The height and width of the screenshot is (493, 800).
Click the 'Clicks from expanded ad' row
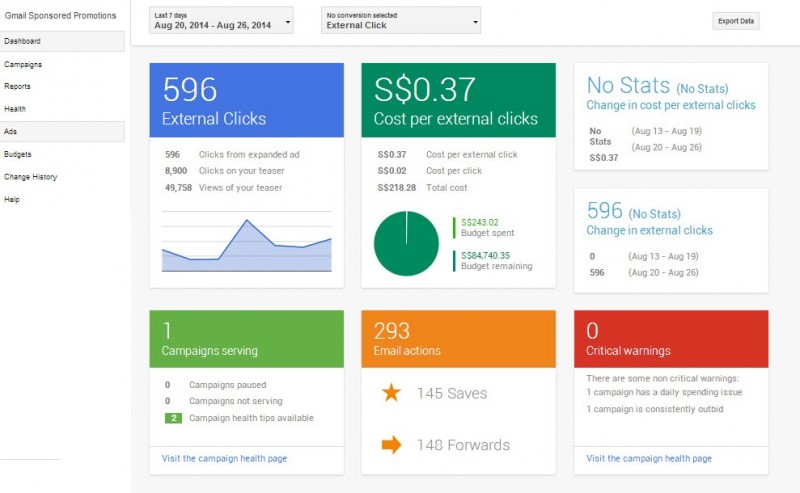pyautogui.click(x=232, y=154)
